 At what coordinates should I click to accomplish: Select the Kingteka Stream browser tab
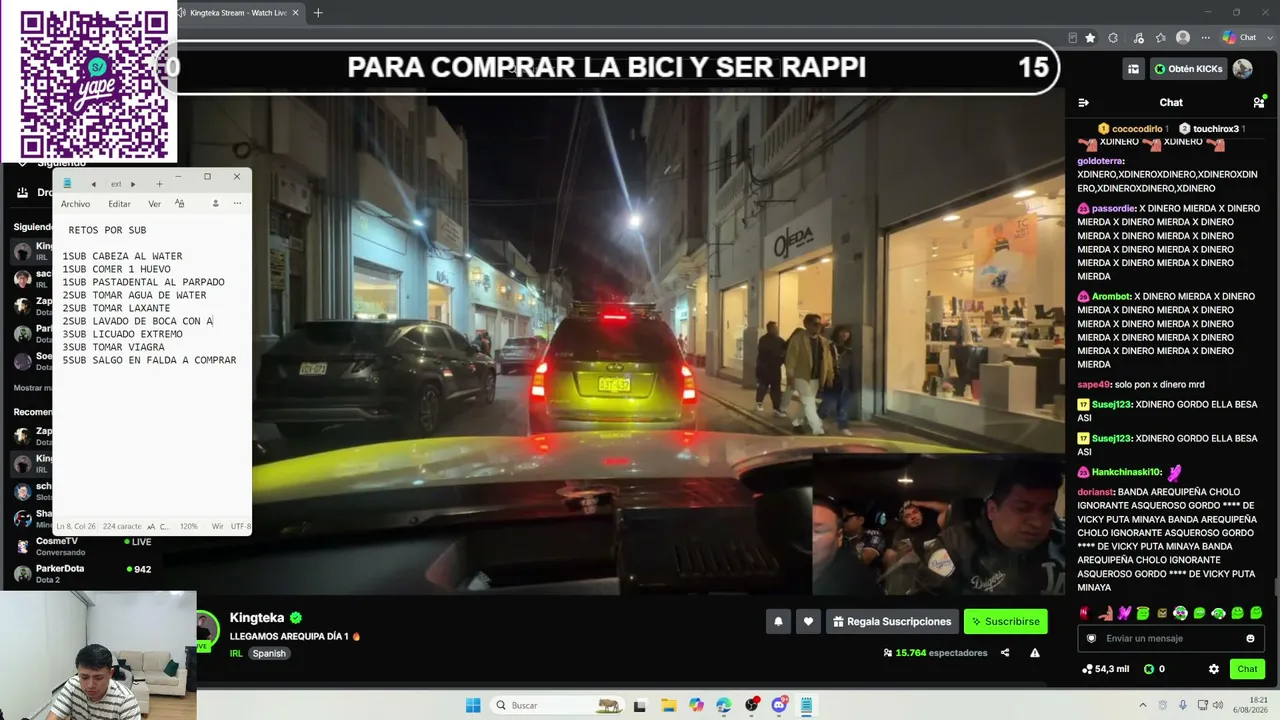click(x=237, y=13)
